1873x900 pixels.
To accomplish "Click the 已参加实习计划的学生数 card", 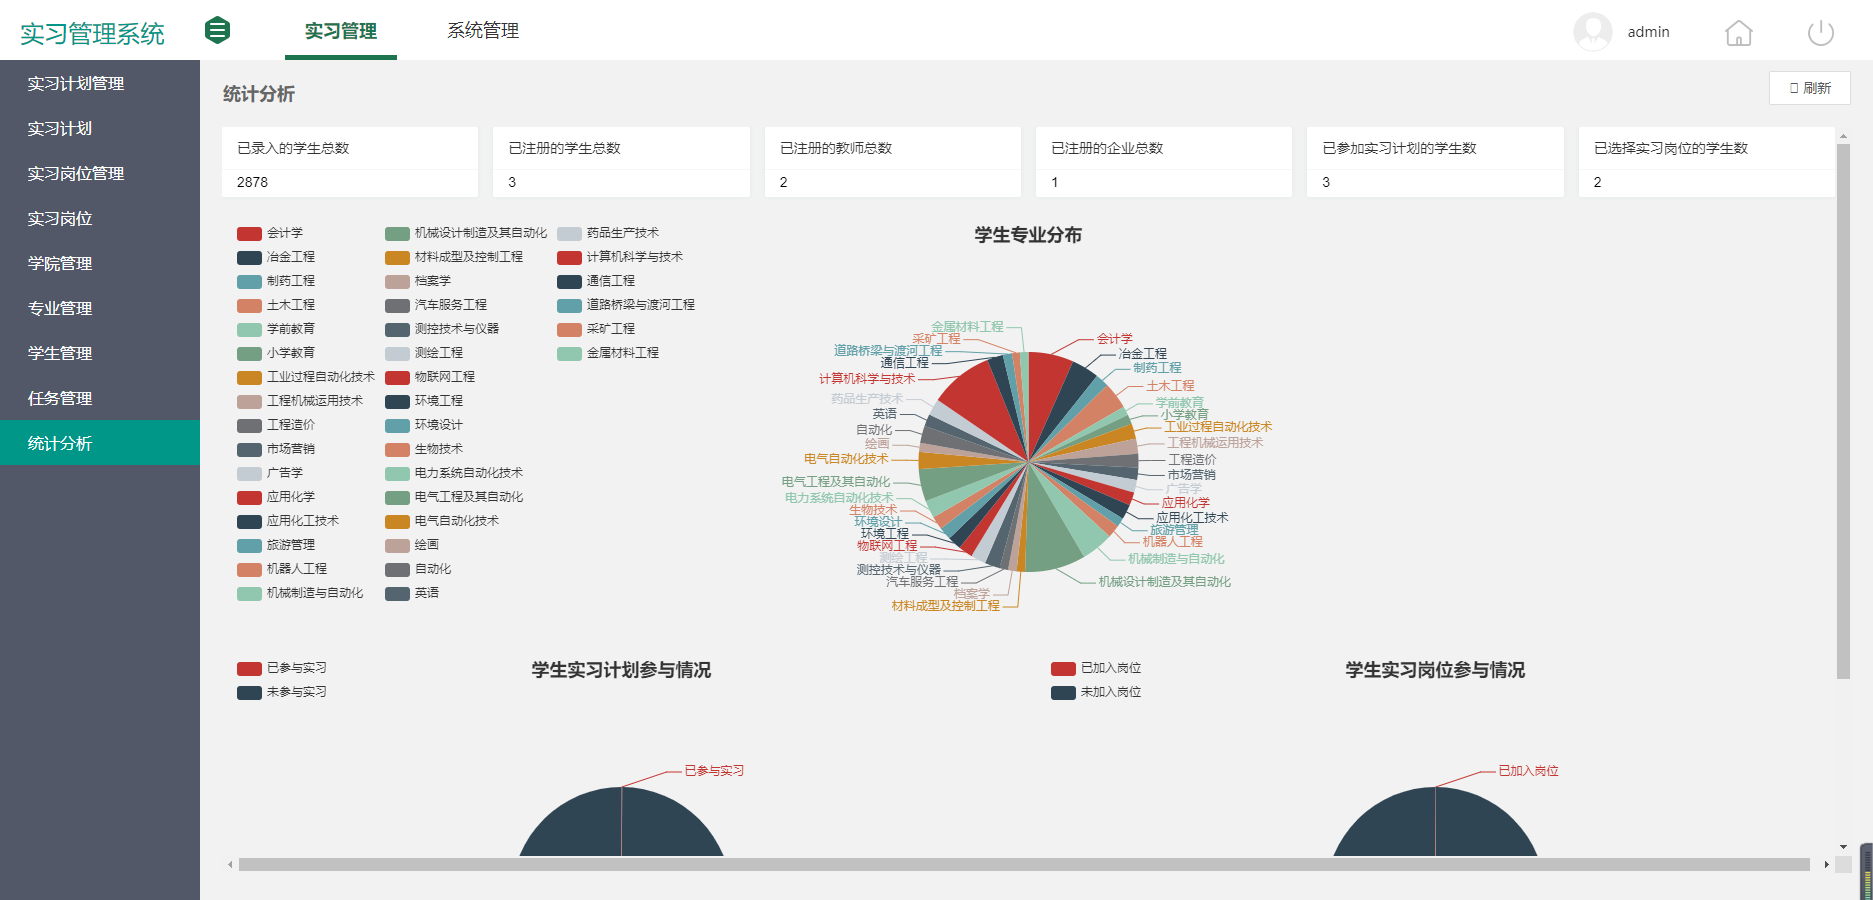I will click(x=1435, y=162).
